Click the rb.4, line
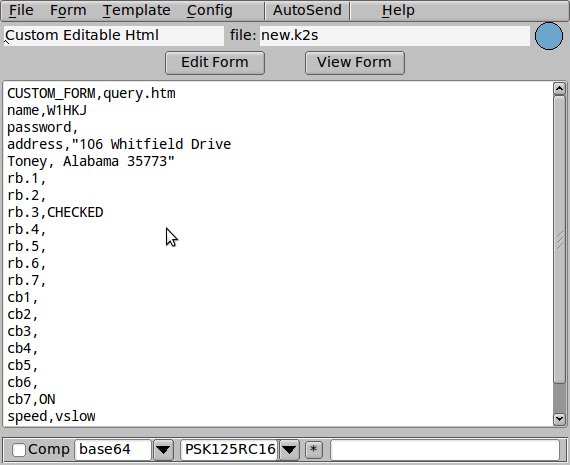 click(x=27, y=229)
